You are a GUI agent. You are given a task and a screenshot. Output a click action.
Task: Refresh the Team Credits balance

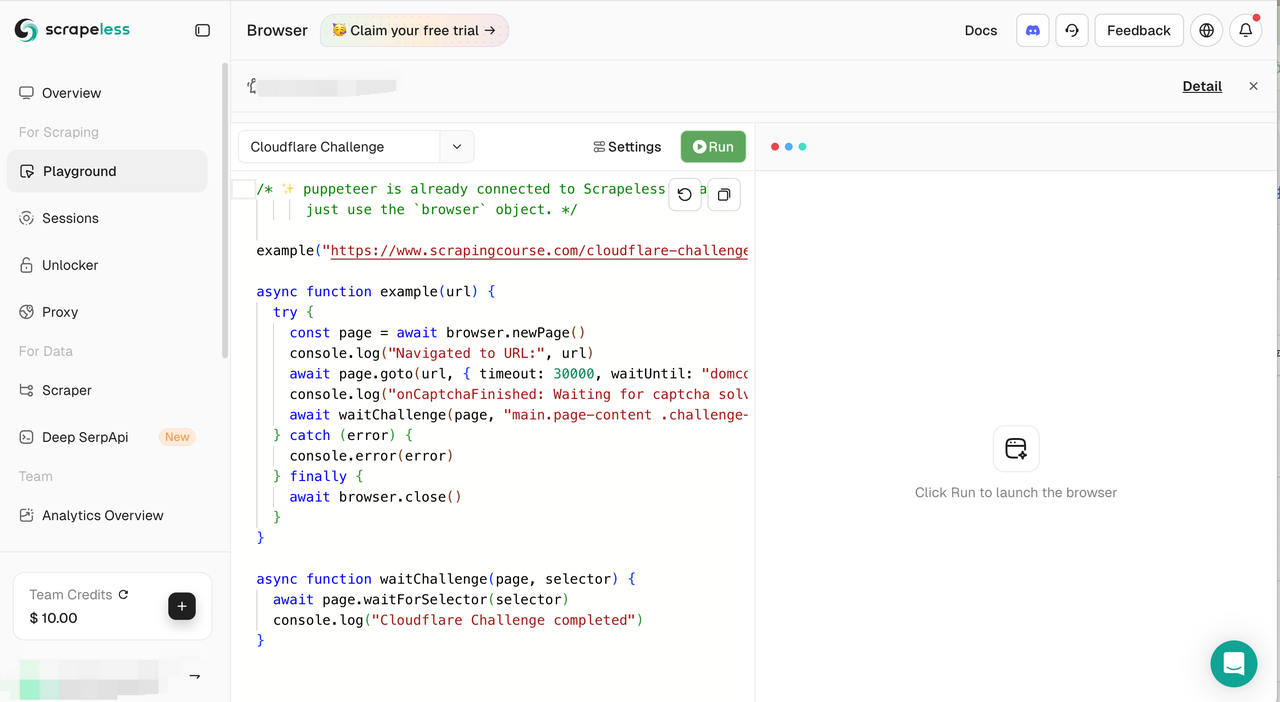click(124, 594)
